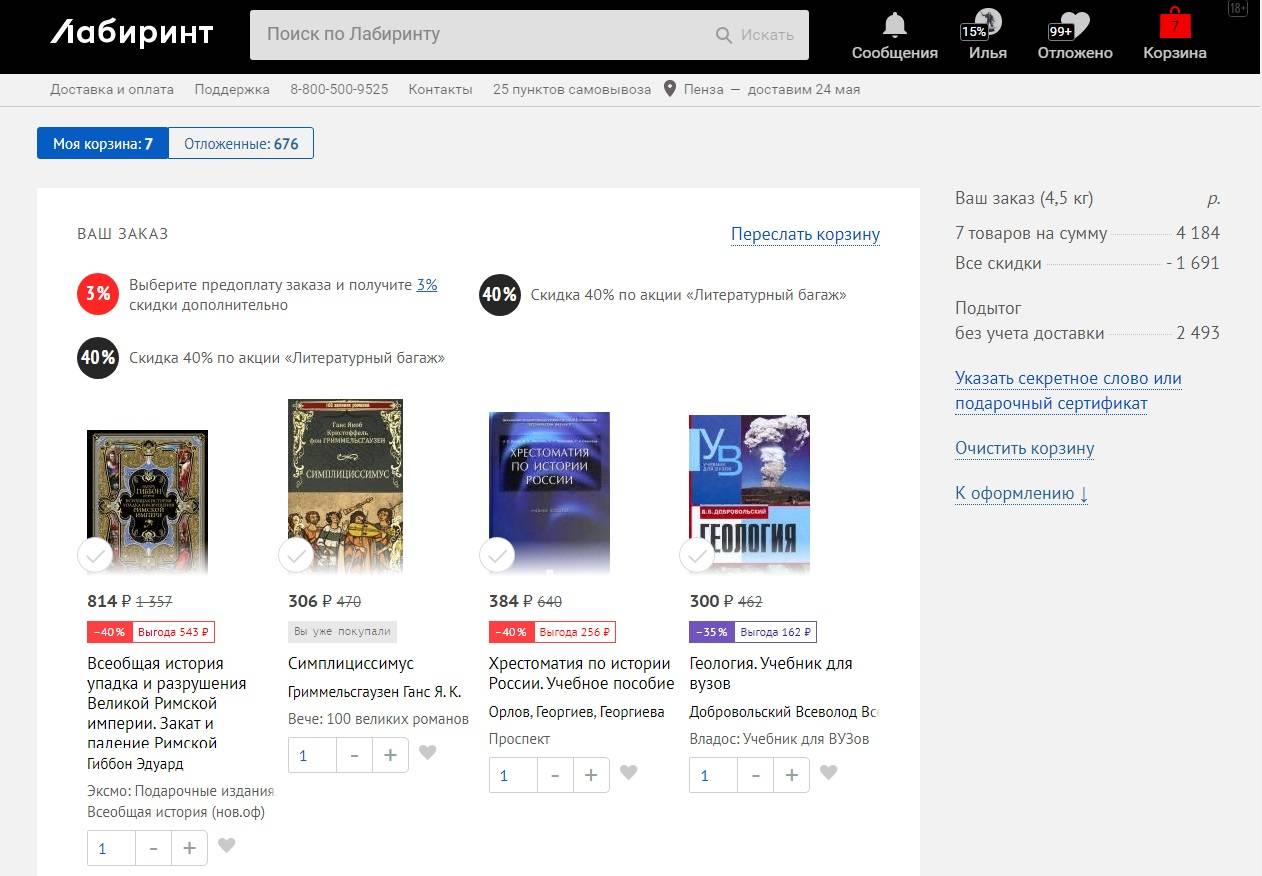Switch to the Моя корзина tab
Viewport: 1262px width, 876px height.
(x=103, y=143)
